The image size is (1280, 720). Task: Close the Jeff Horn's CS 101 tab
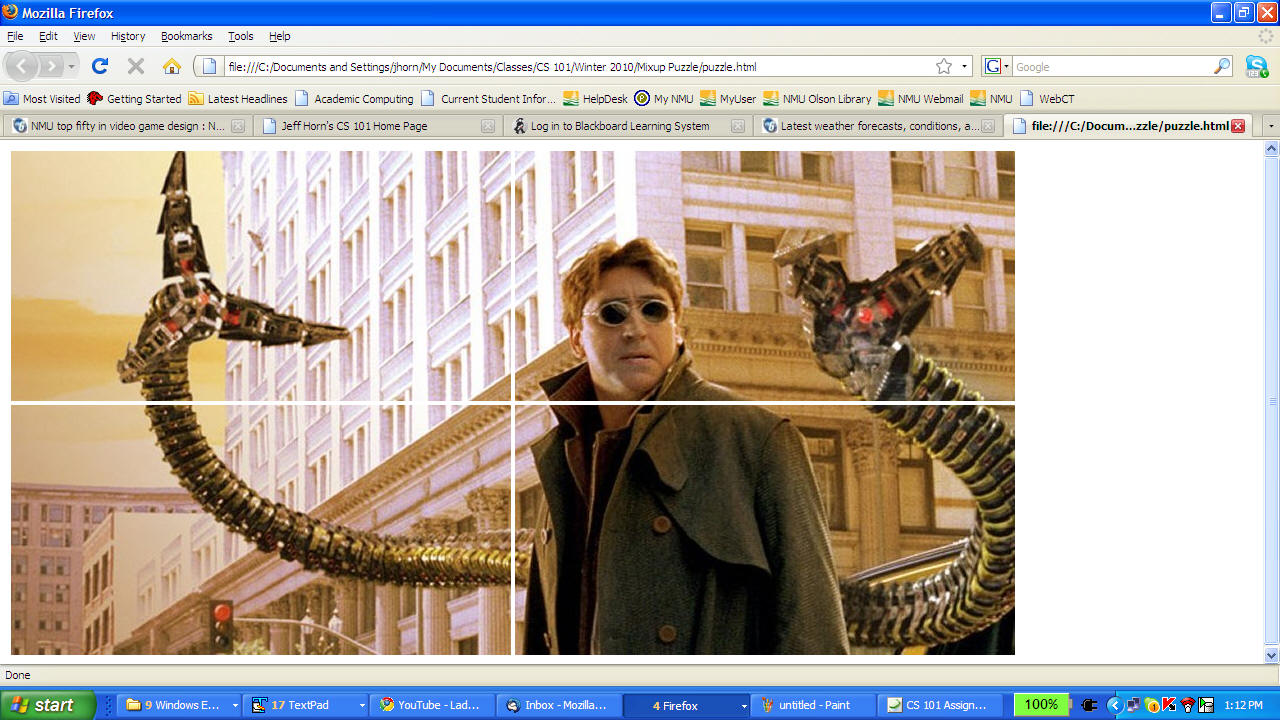coord(488,126)
